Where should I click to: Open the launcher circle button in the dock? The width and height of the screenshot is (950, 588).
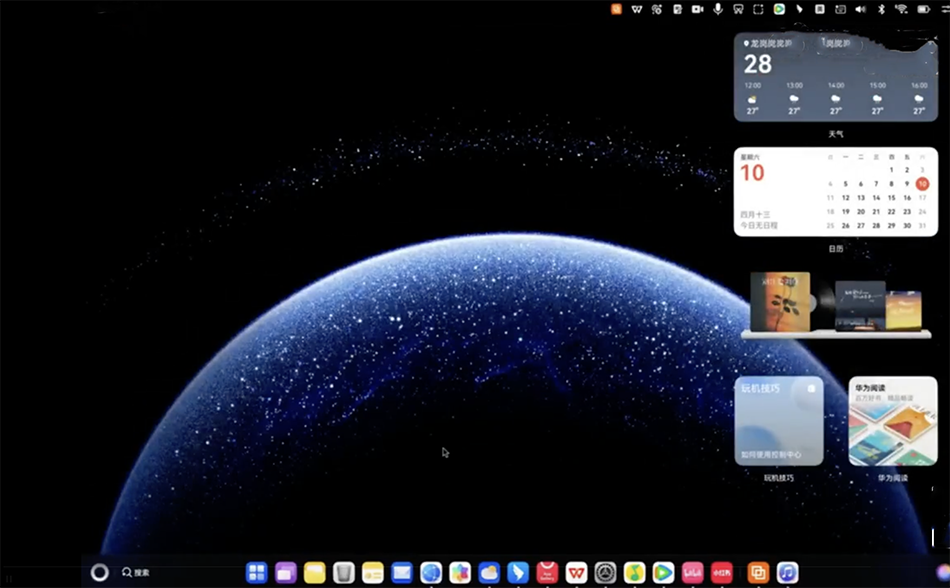coord(99,572)
